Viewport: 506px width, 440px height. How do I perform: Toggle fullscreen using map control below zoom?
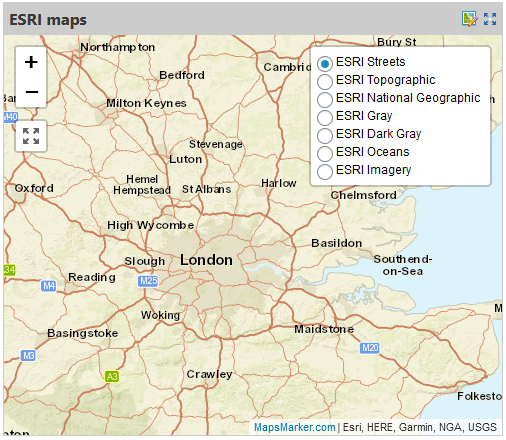pyautogui.click(x=31, y=136)
